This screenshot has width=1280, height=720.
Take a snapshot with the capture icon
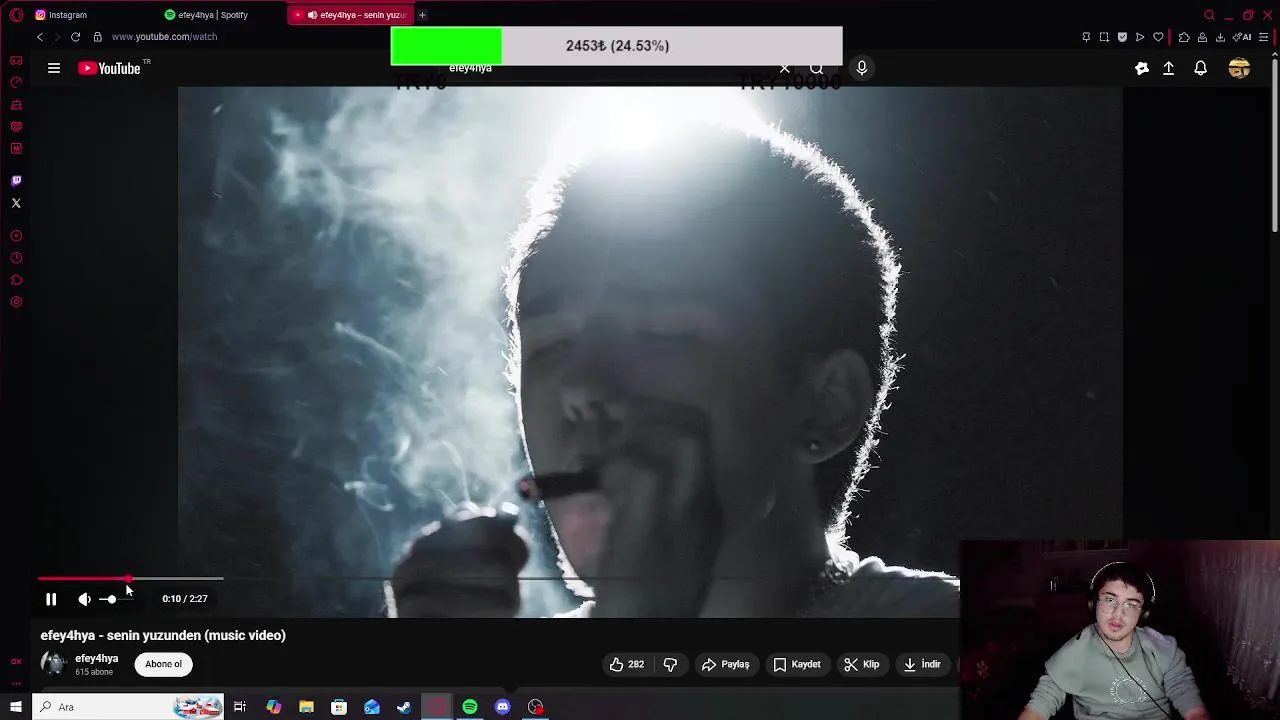(x=1104, y=37)
